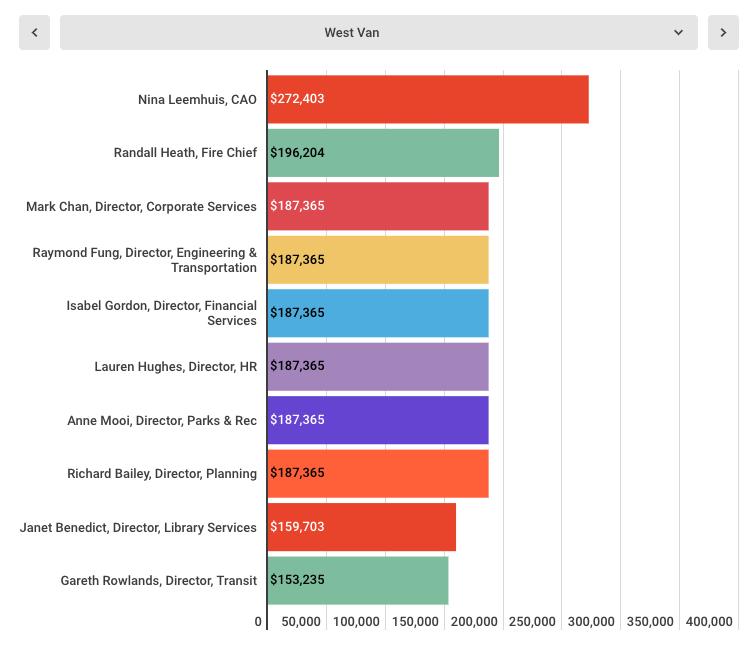
Task: Click the Nina Leemhuis, CAO label
Action: (197, 100)
